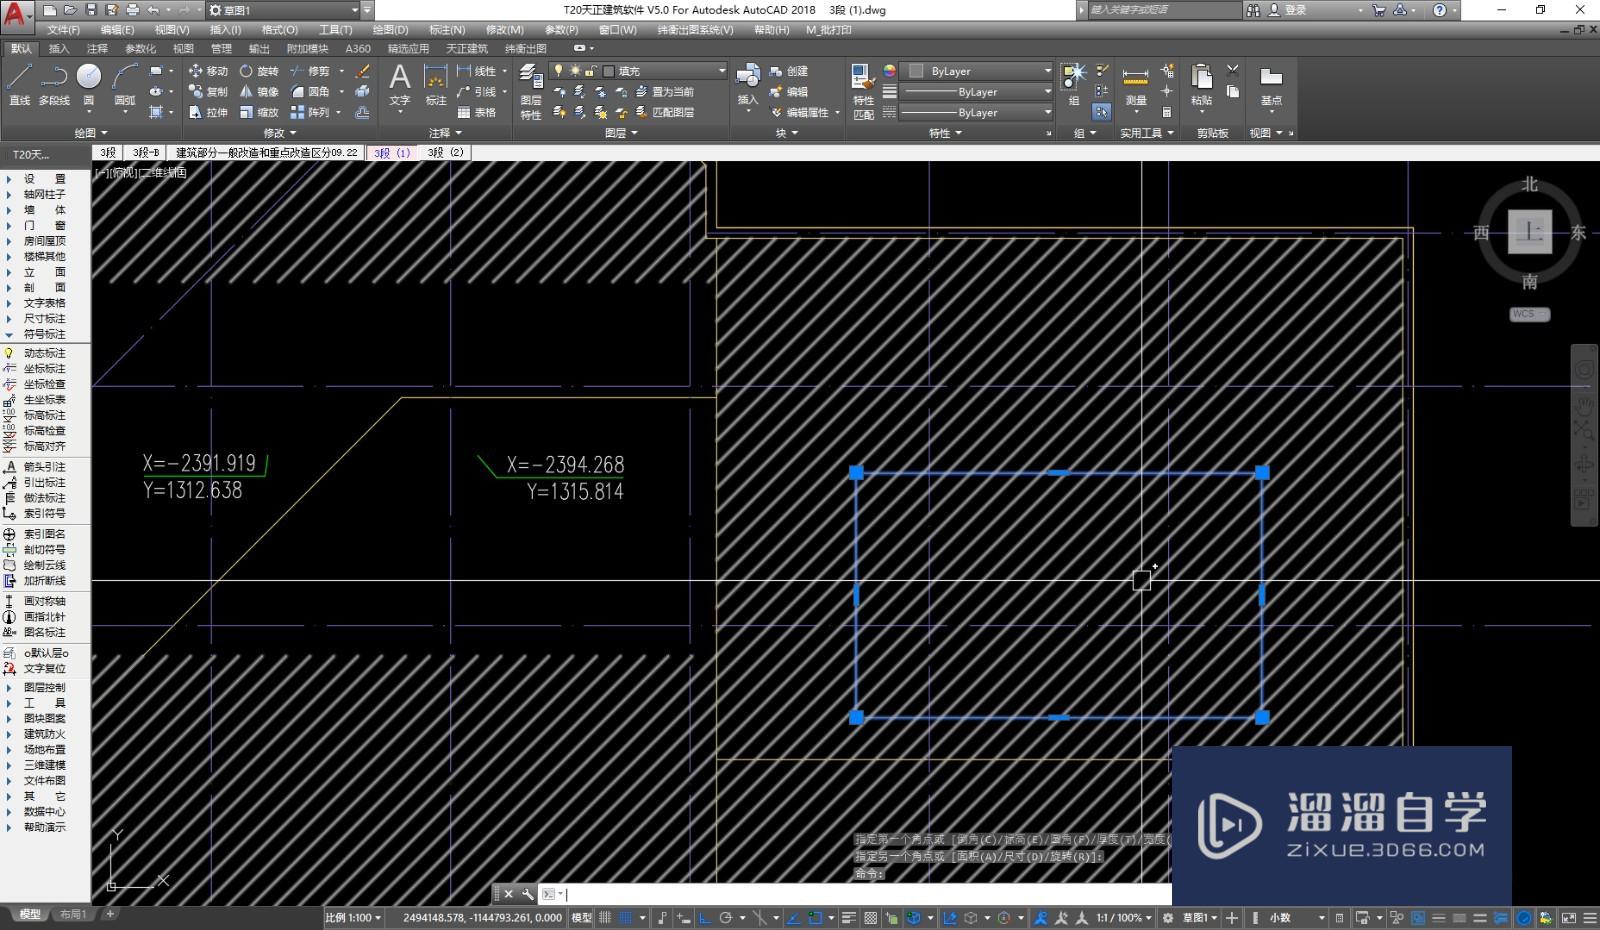
Task: Expand the Layers (图层) panel
Action: (x=621, y=133)
